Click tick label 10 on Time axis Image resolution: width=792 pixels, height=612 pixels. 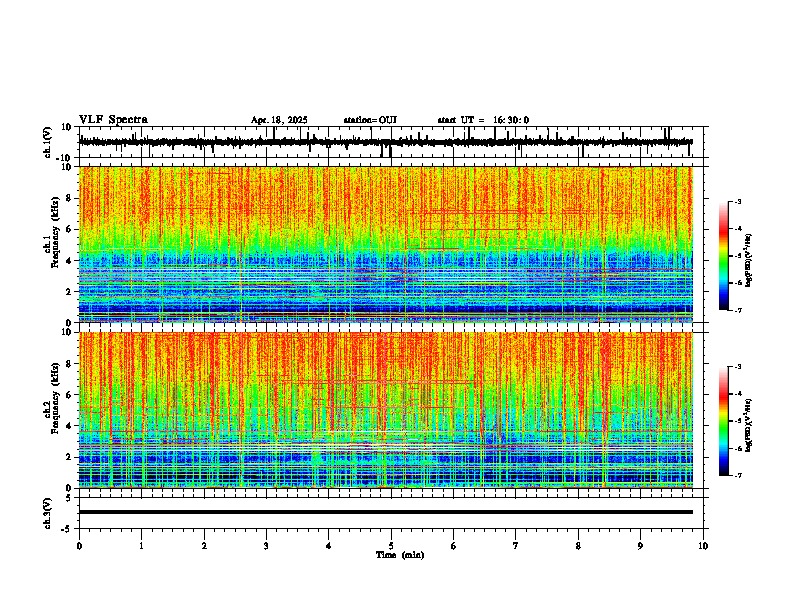(703, 546)
